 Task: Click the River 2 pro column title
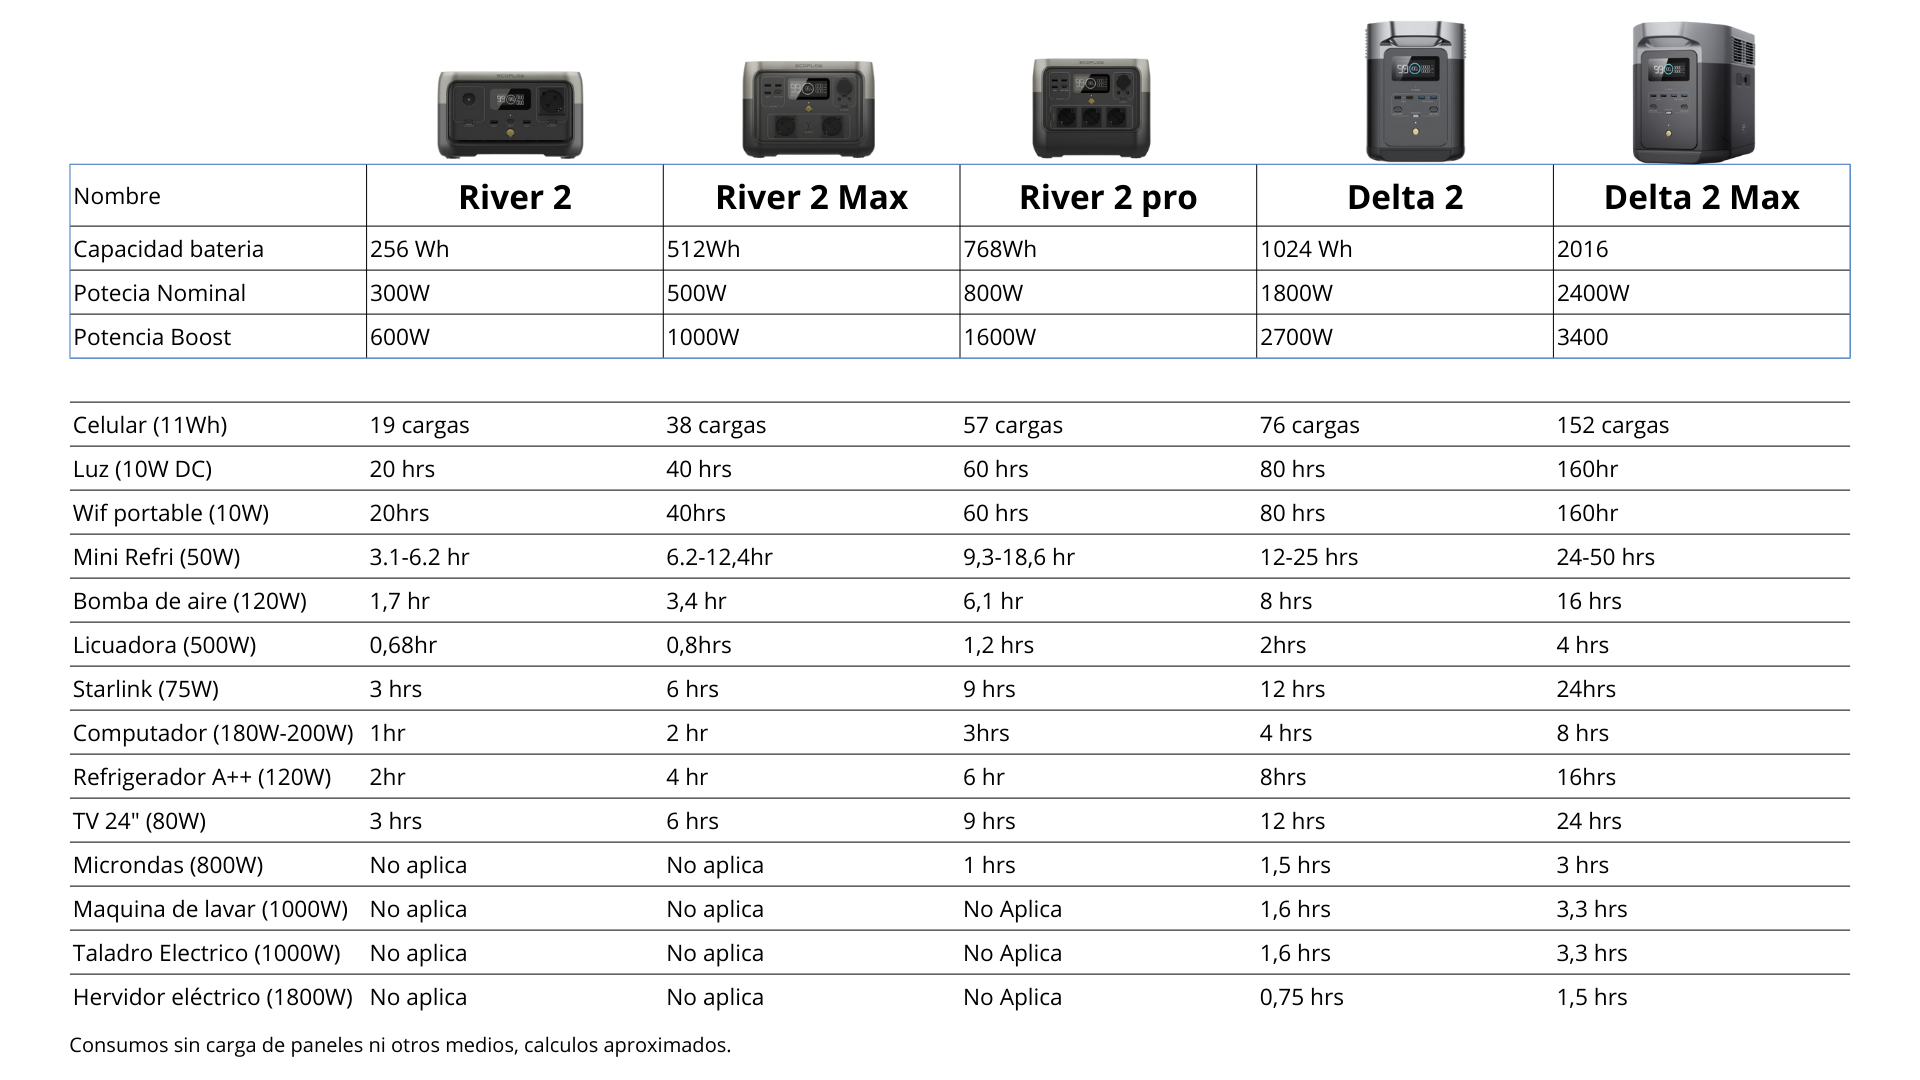[1107, 197]
